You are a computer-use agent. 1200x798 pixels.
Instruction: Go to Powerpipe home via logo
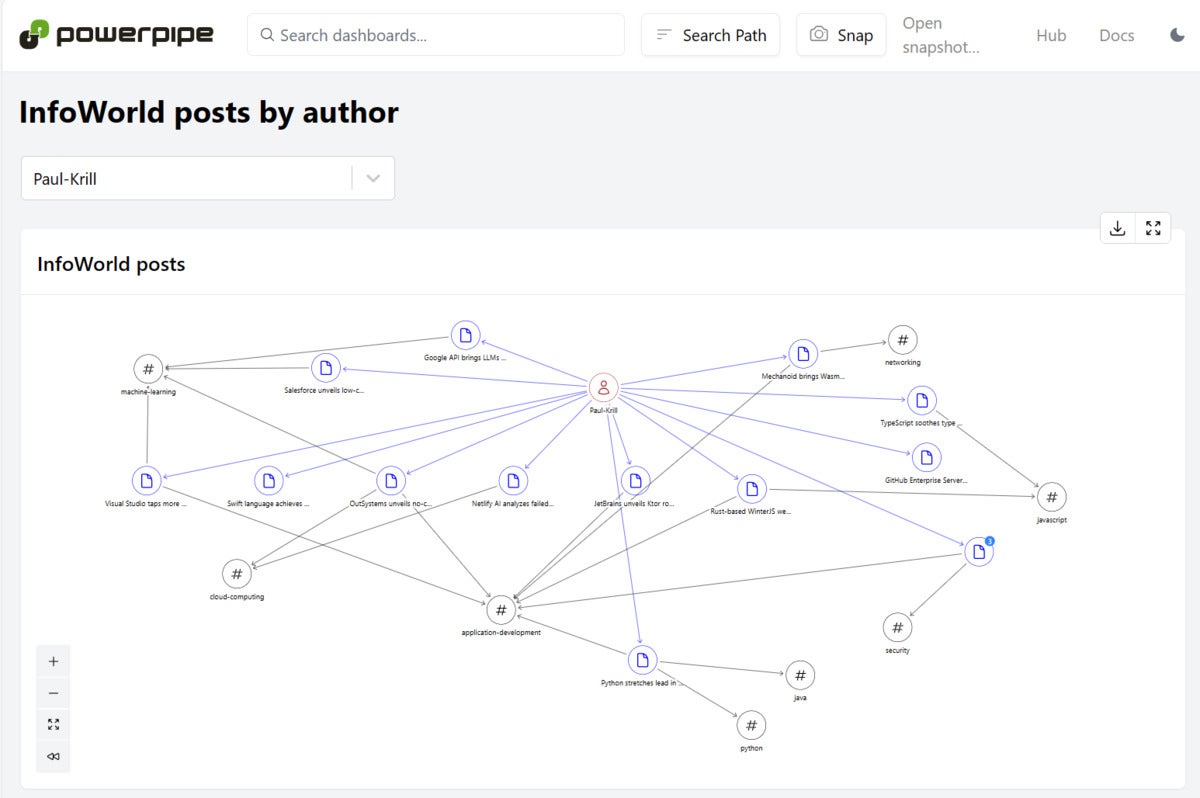[x=116, y=35]
